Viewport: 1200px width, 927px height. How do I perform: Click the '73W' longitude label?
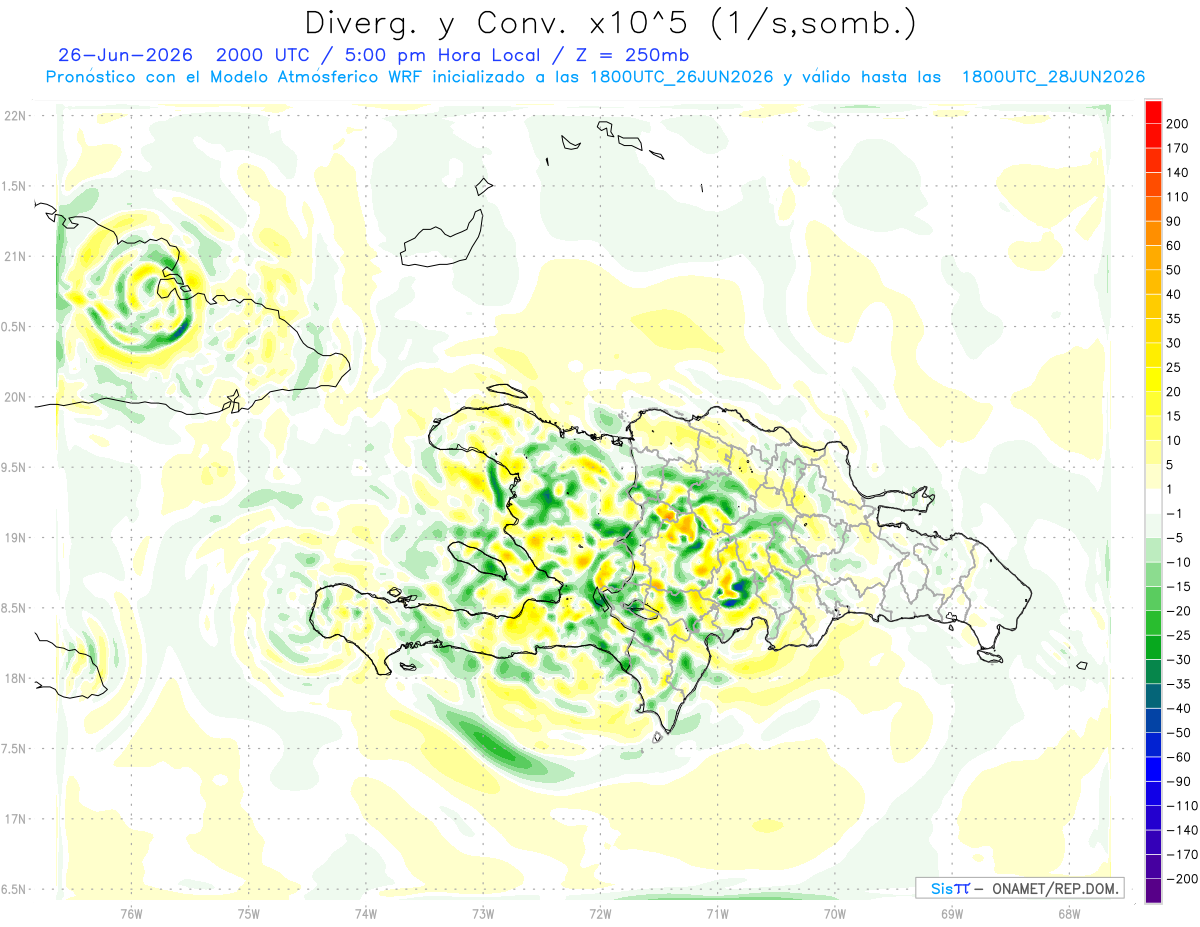click(x=483, y=914)
